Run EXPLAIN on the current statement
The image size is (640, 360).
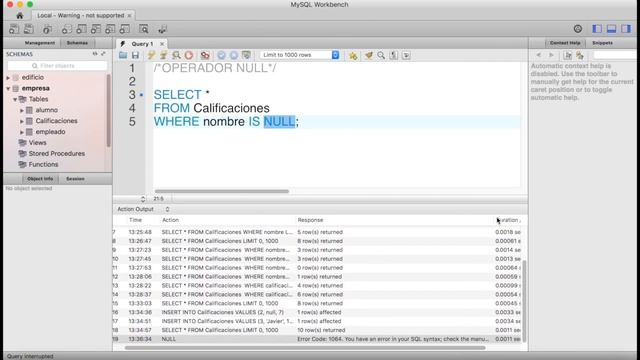176,55
